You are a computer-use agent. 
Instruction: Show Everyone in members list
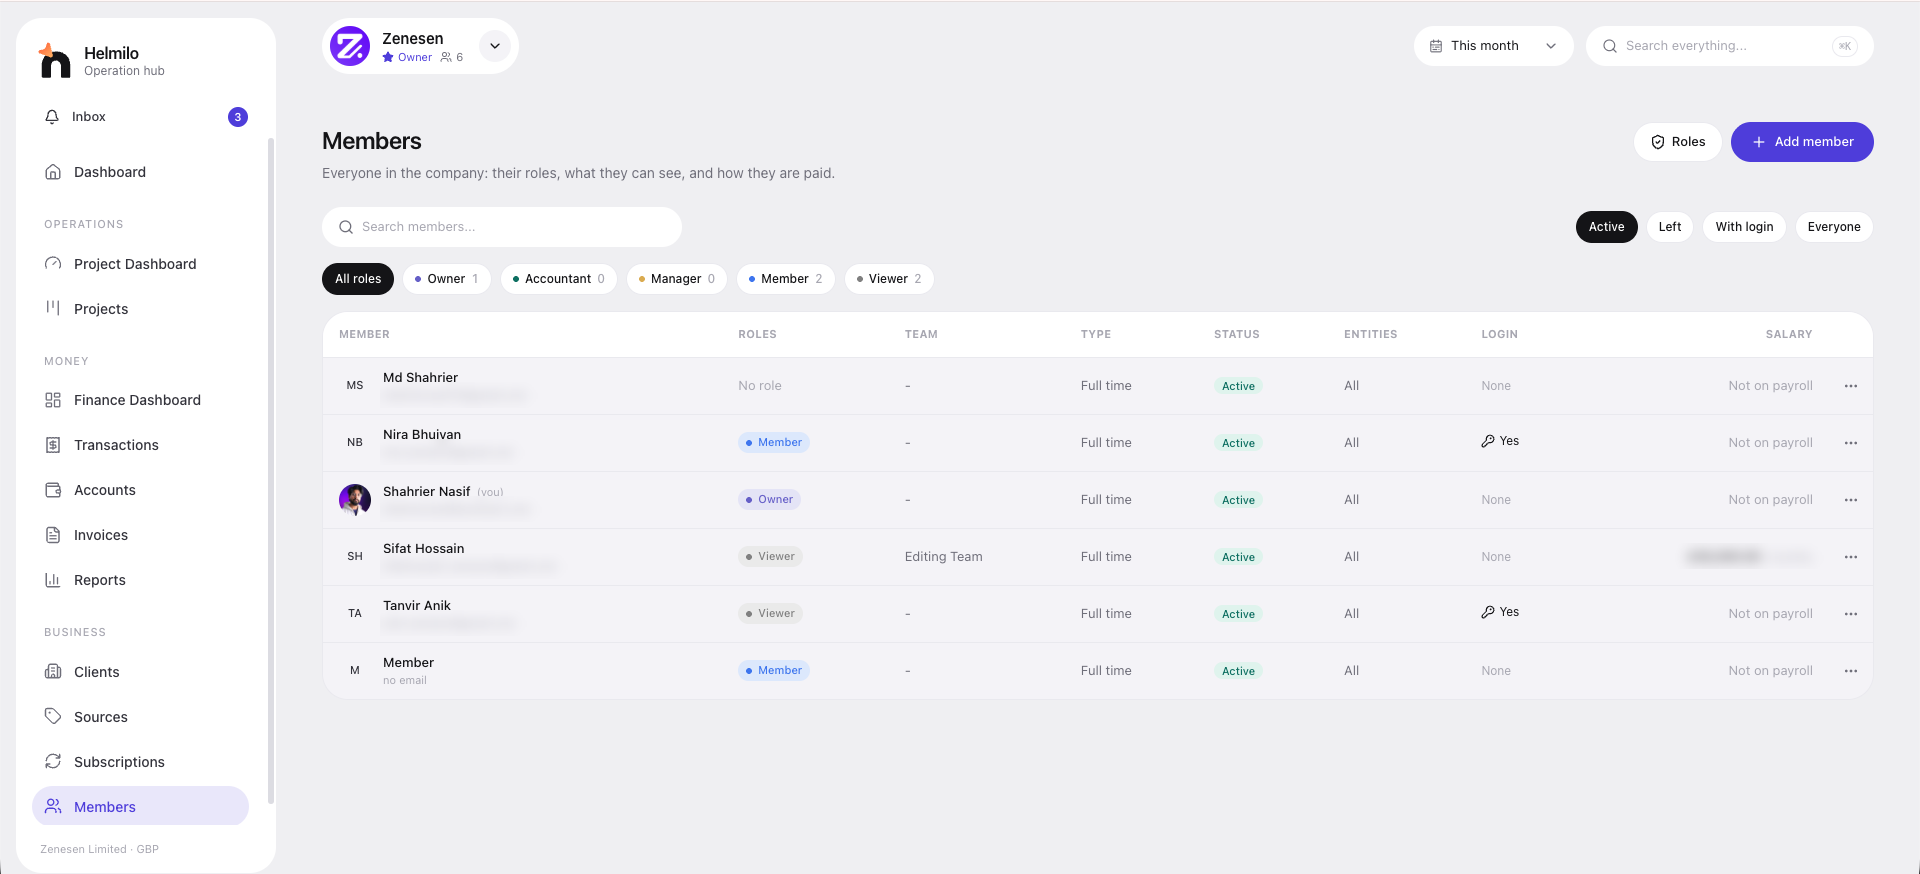(1834, 227)
